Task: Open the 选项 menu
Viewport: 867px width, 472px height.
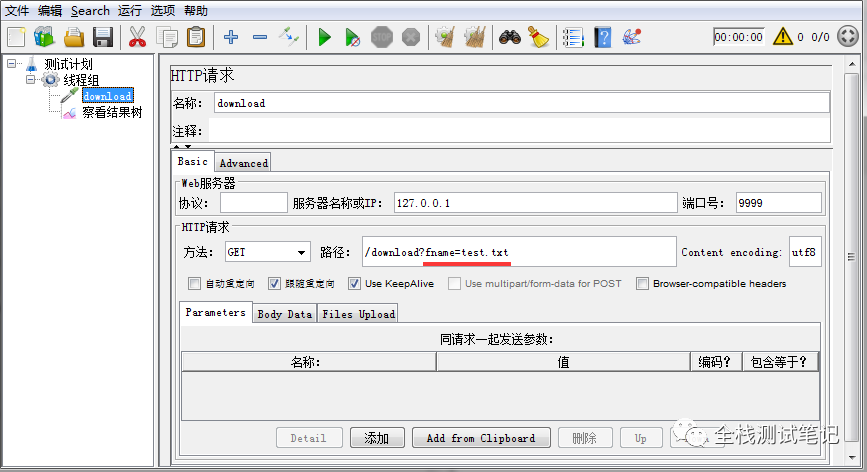Action: tap(163, 11)
